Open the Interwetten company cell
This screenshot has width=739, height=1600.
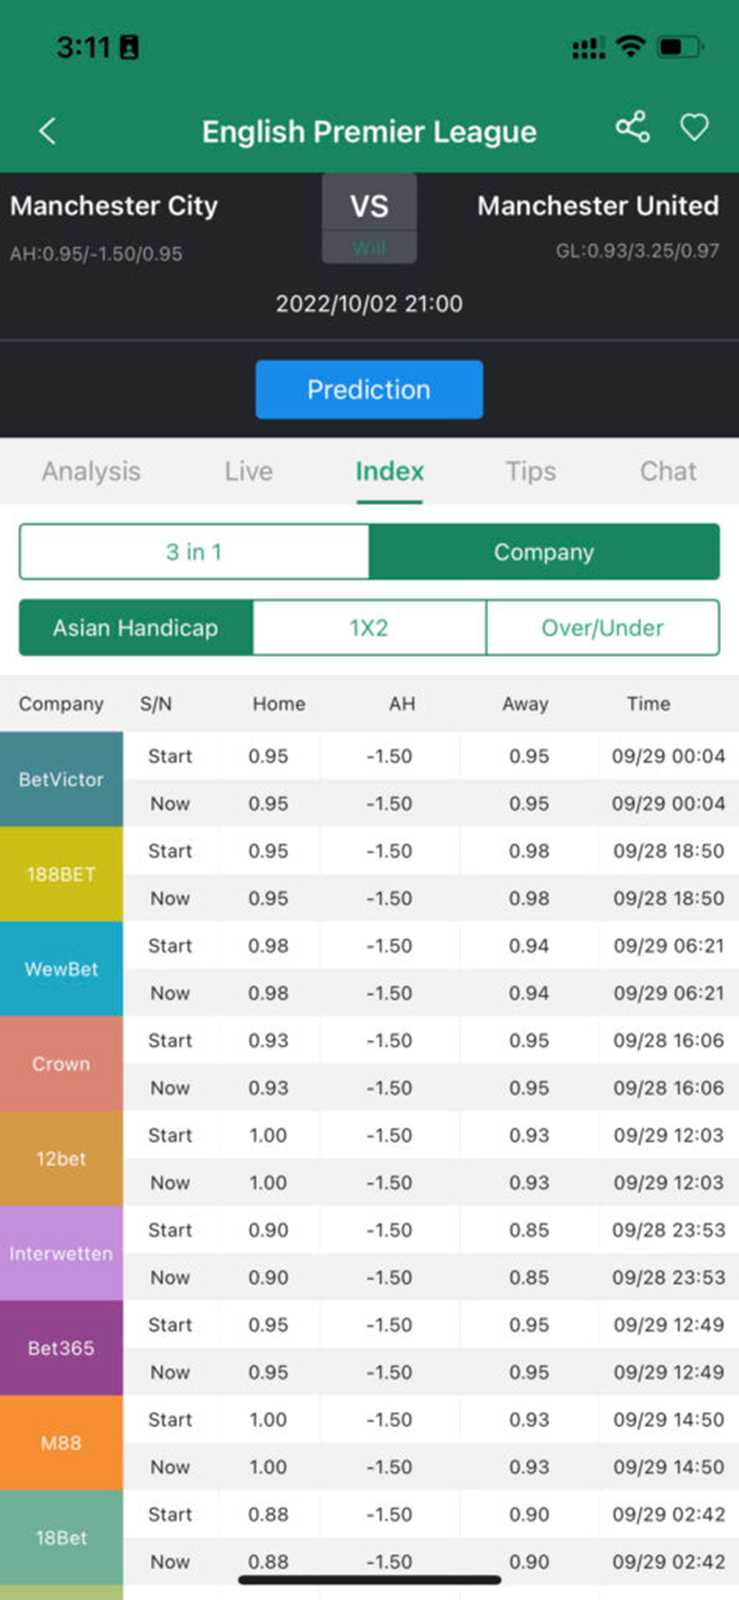pos(61,1253)
